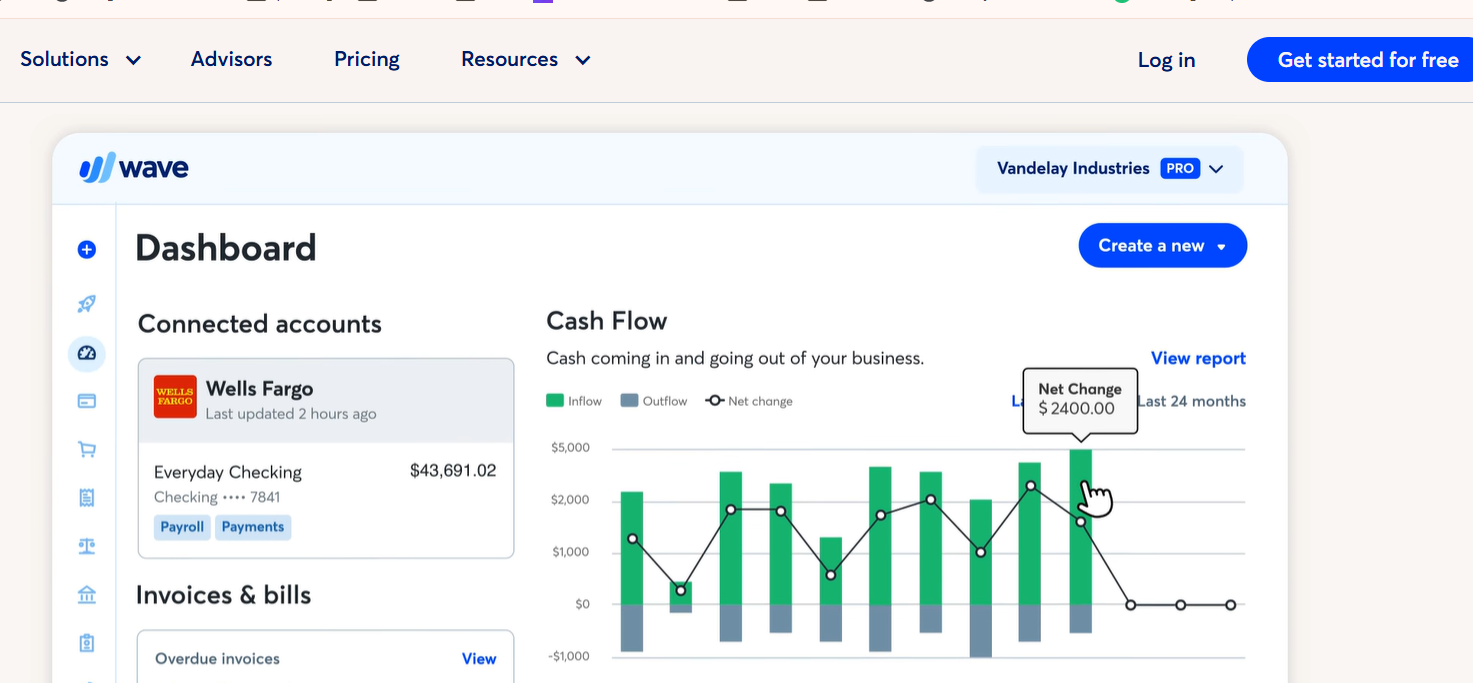Click the Connected accounts heading
Screen dimensions: 1473x683
coord(260,324)
